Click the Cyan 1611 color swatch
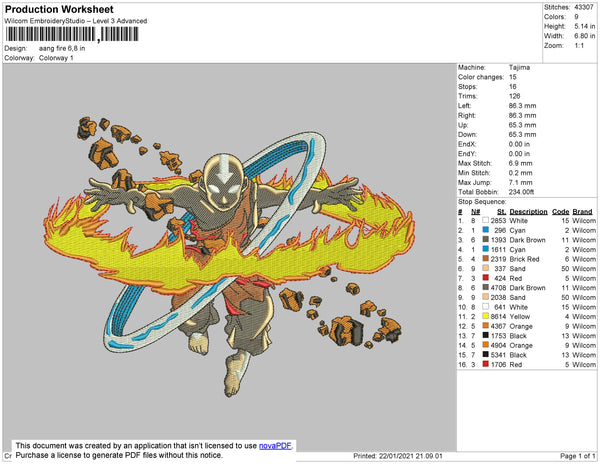The width and height of the screenshot is (600, 464). [x=486, y=249]
